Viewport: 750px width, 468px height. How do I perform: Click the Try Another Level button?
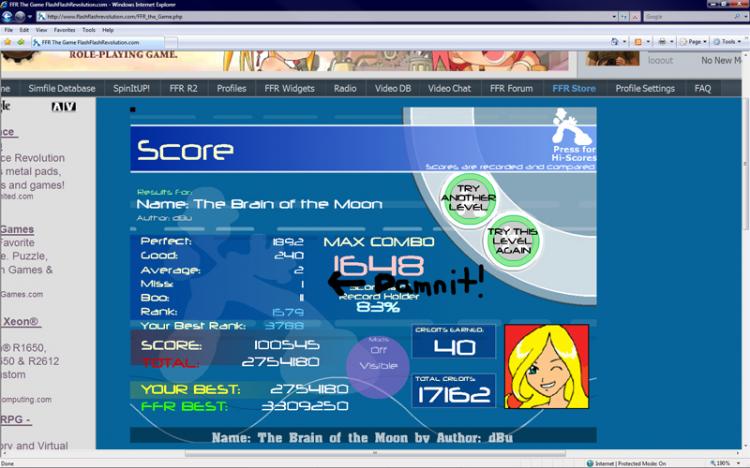(x=470, y=195)
